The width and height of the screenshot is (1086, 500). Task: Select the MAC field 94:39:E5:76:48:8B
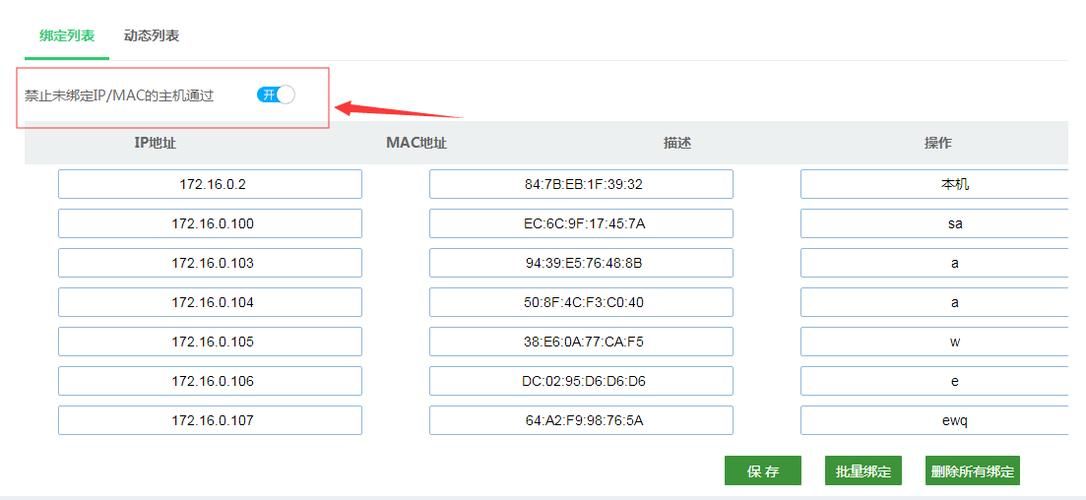[581, 263]
